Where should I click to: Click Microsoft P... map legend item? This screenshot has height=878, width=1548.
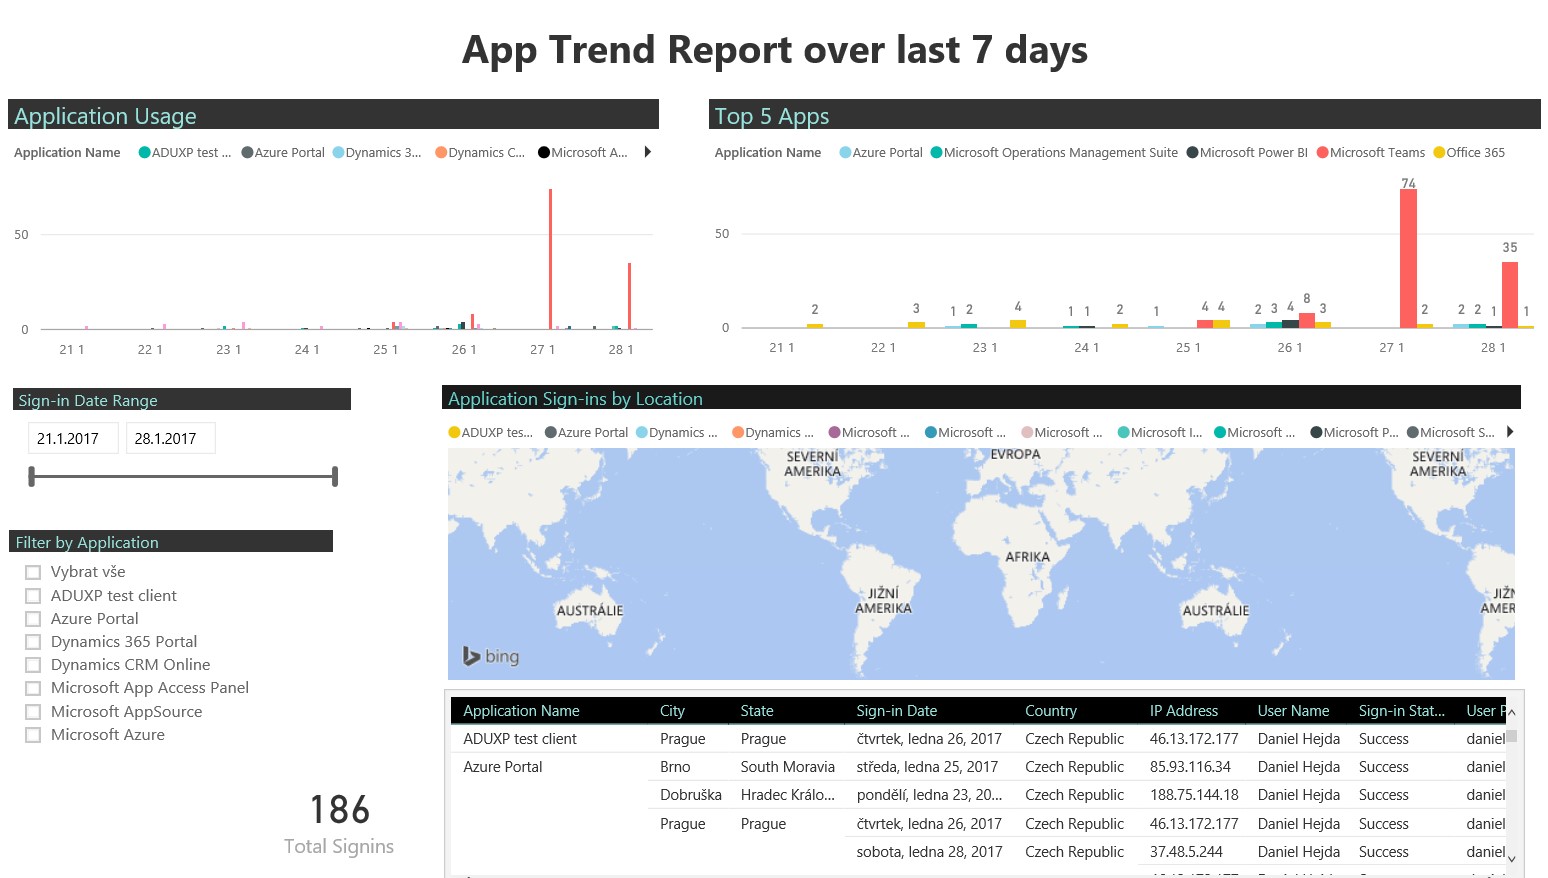tap(1354, 432)
